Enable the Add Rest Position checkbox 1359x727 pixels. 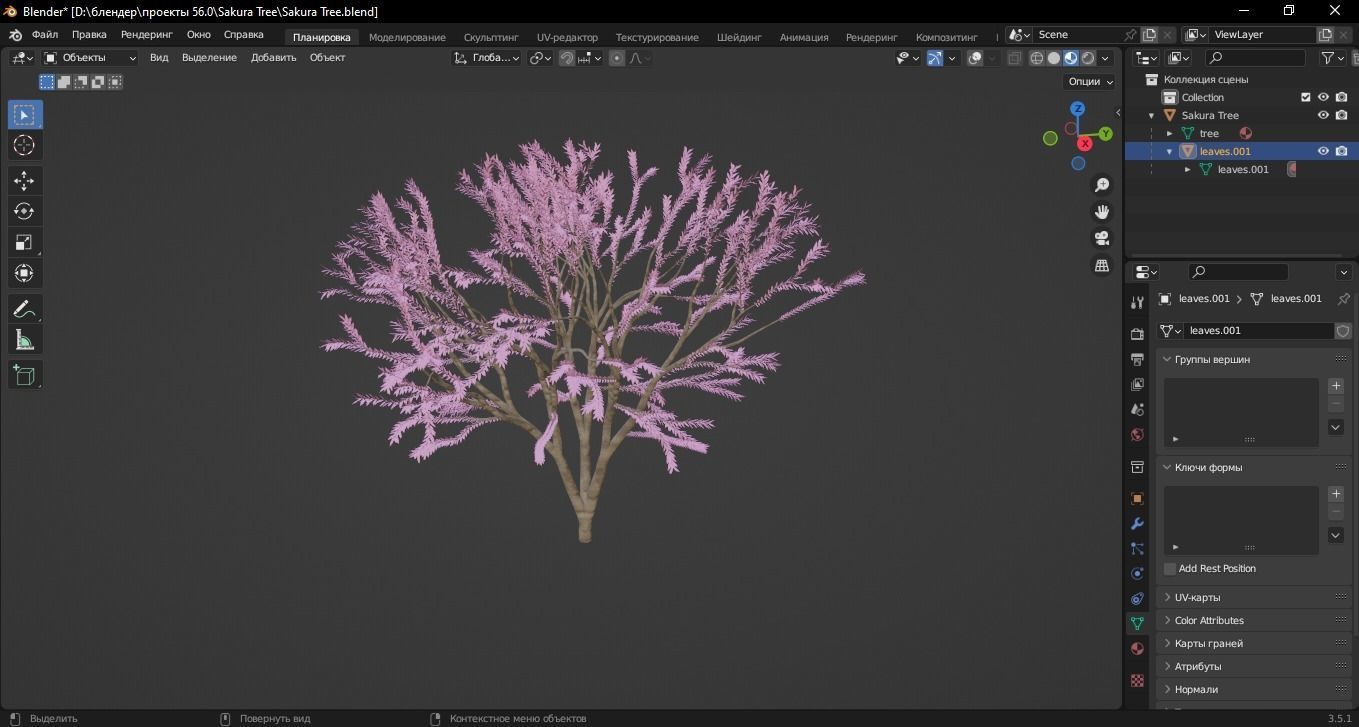[x=1170, y=569]
